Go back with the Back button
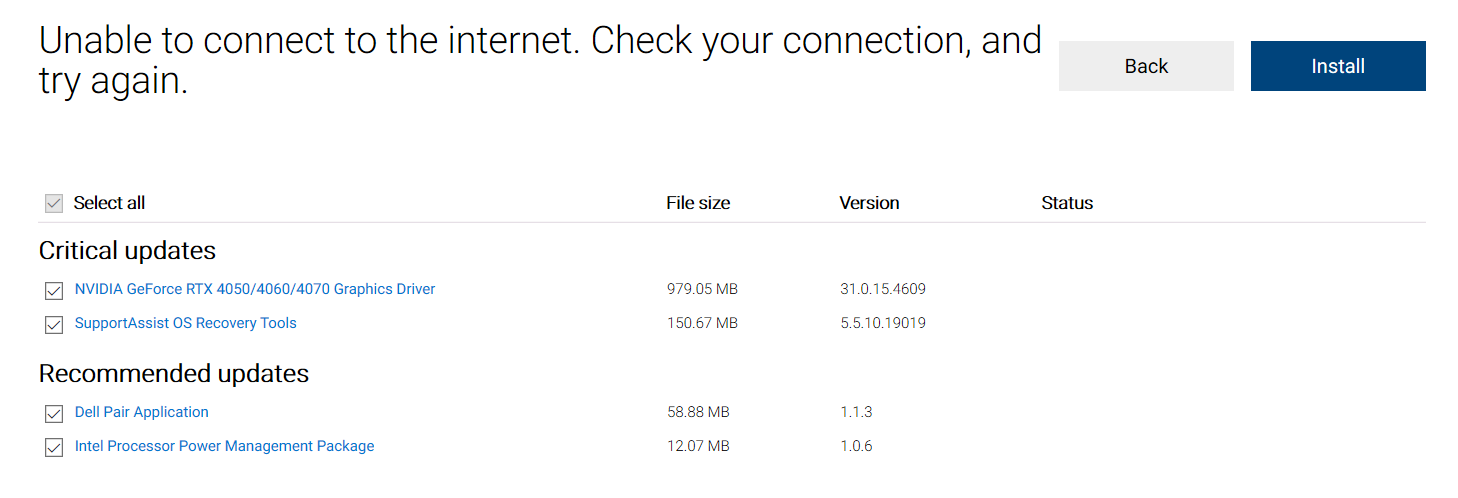This screenshot has width=1458, height=498. click(x=1146, y=66)
